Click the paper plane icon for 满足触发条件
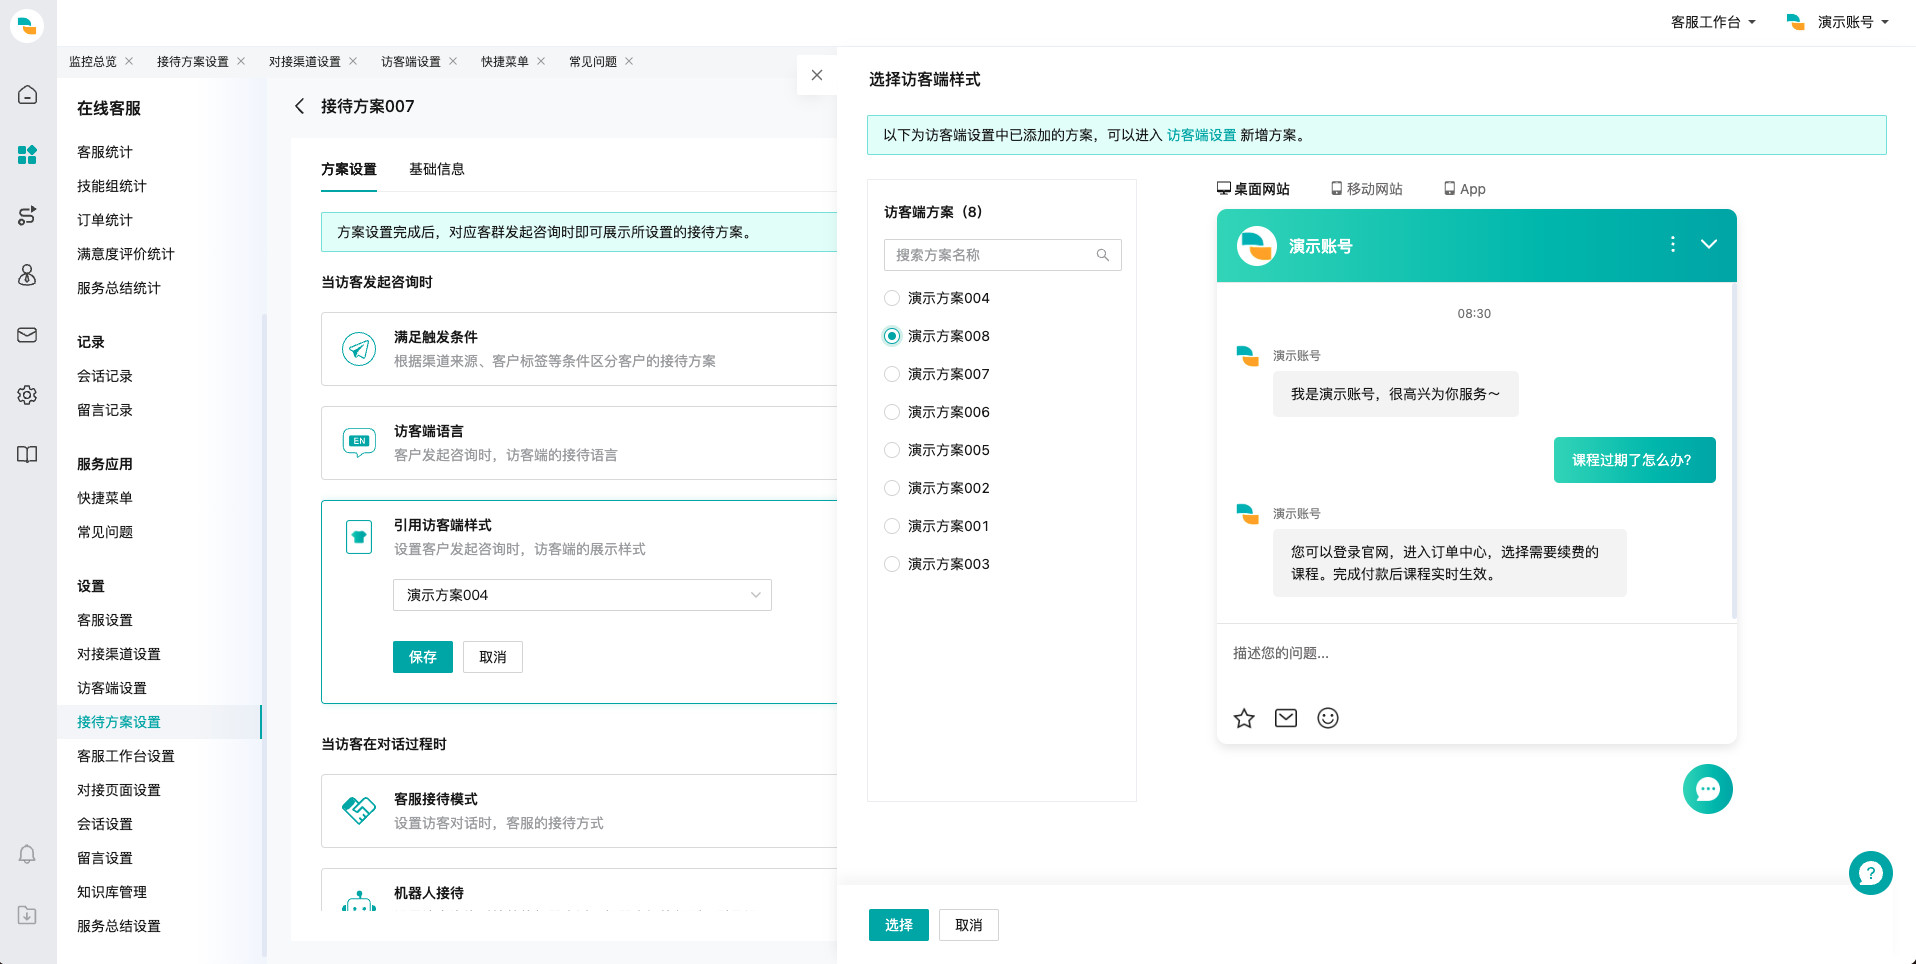The width and height of the screenshot is (1916, 964). [x=359, y=349]
